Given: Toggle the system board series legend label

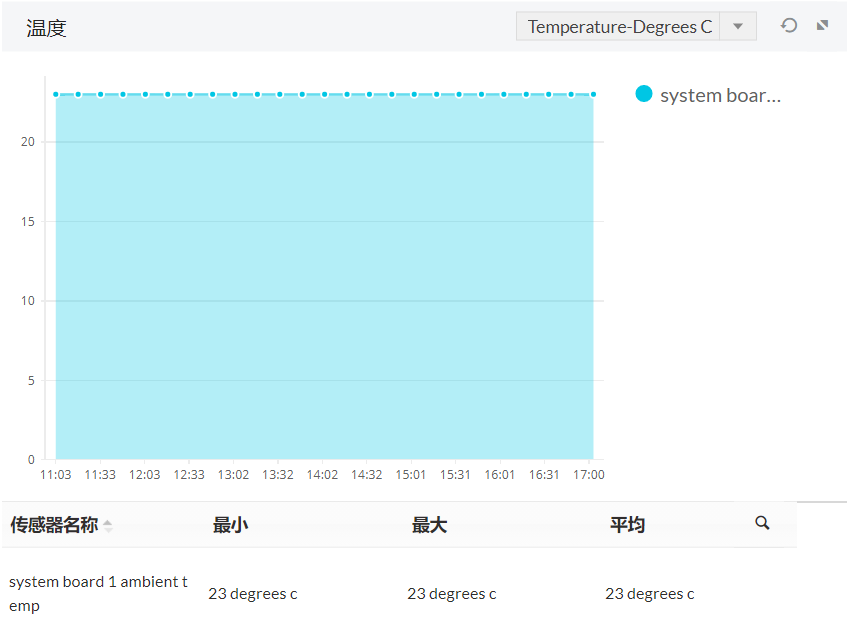Looking at the screenshot, I should [x=720, y=95].
